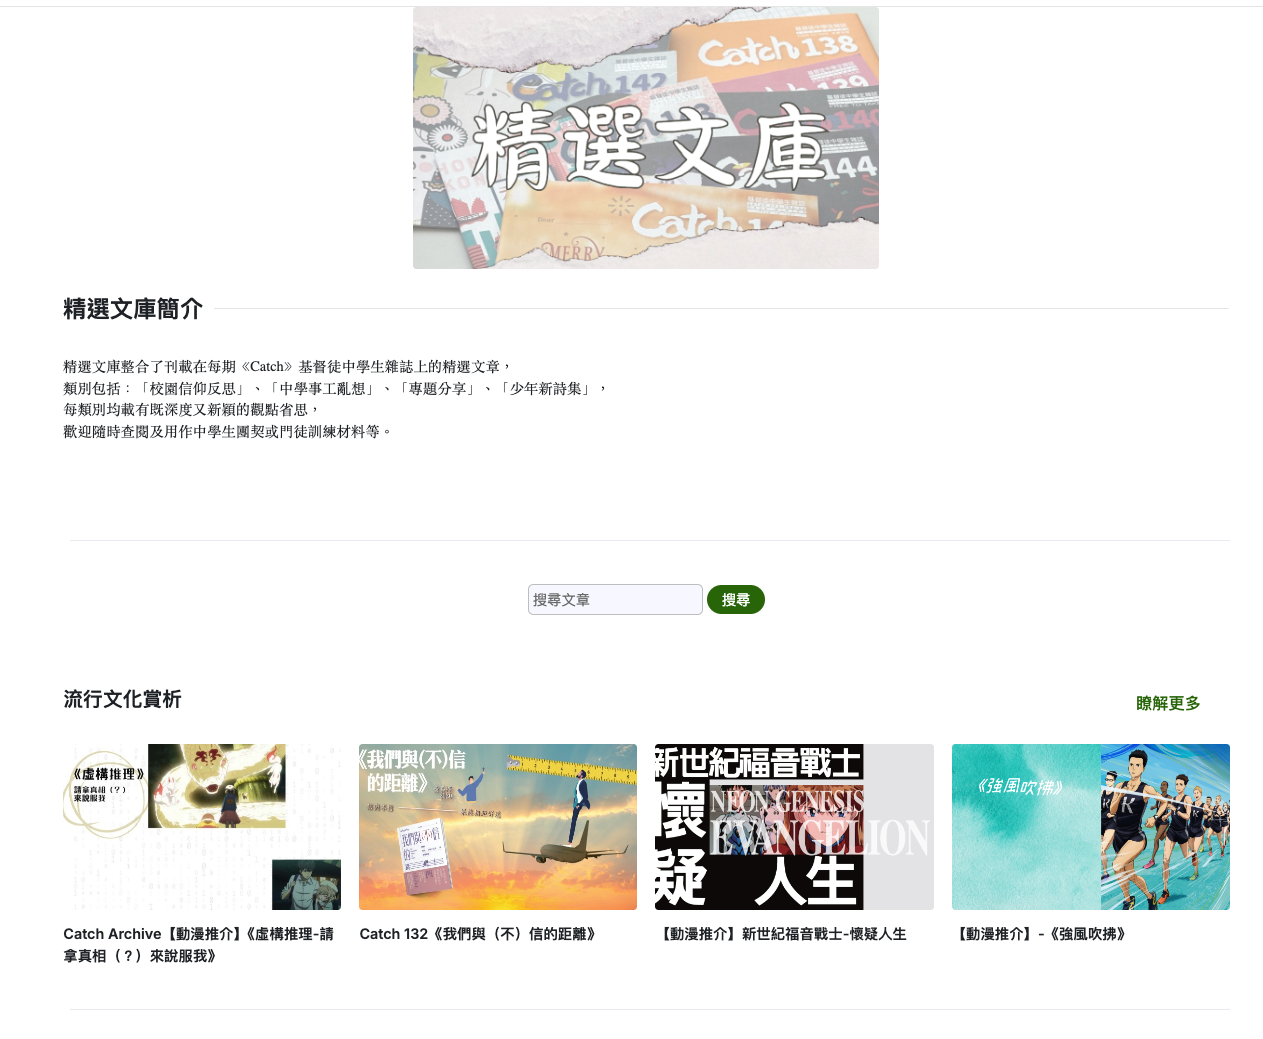
Task: Open the 《強風吹拂》 teal thumbnail
Action: [x=1091, y=827]
